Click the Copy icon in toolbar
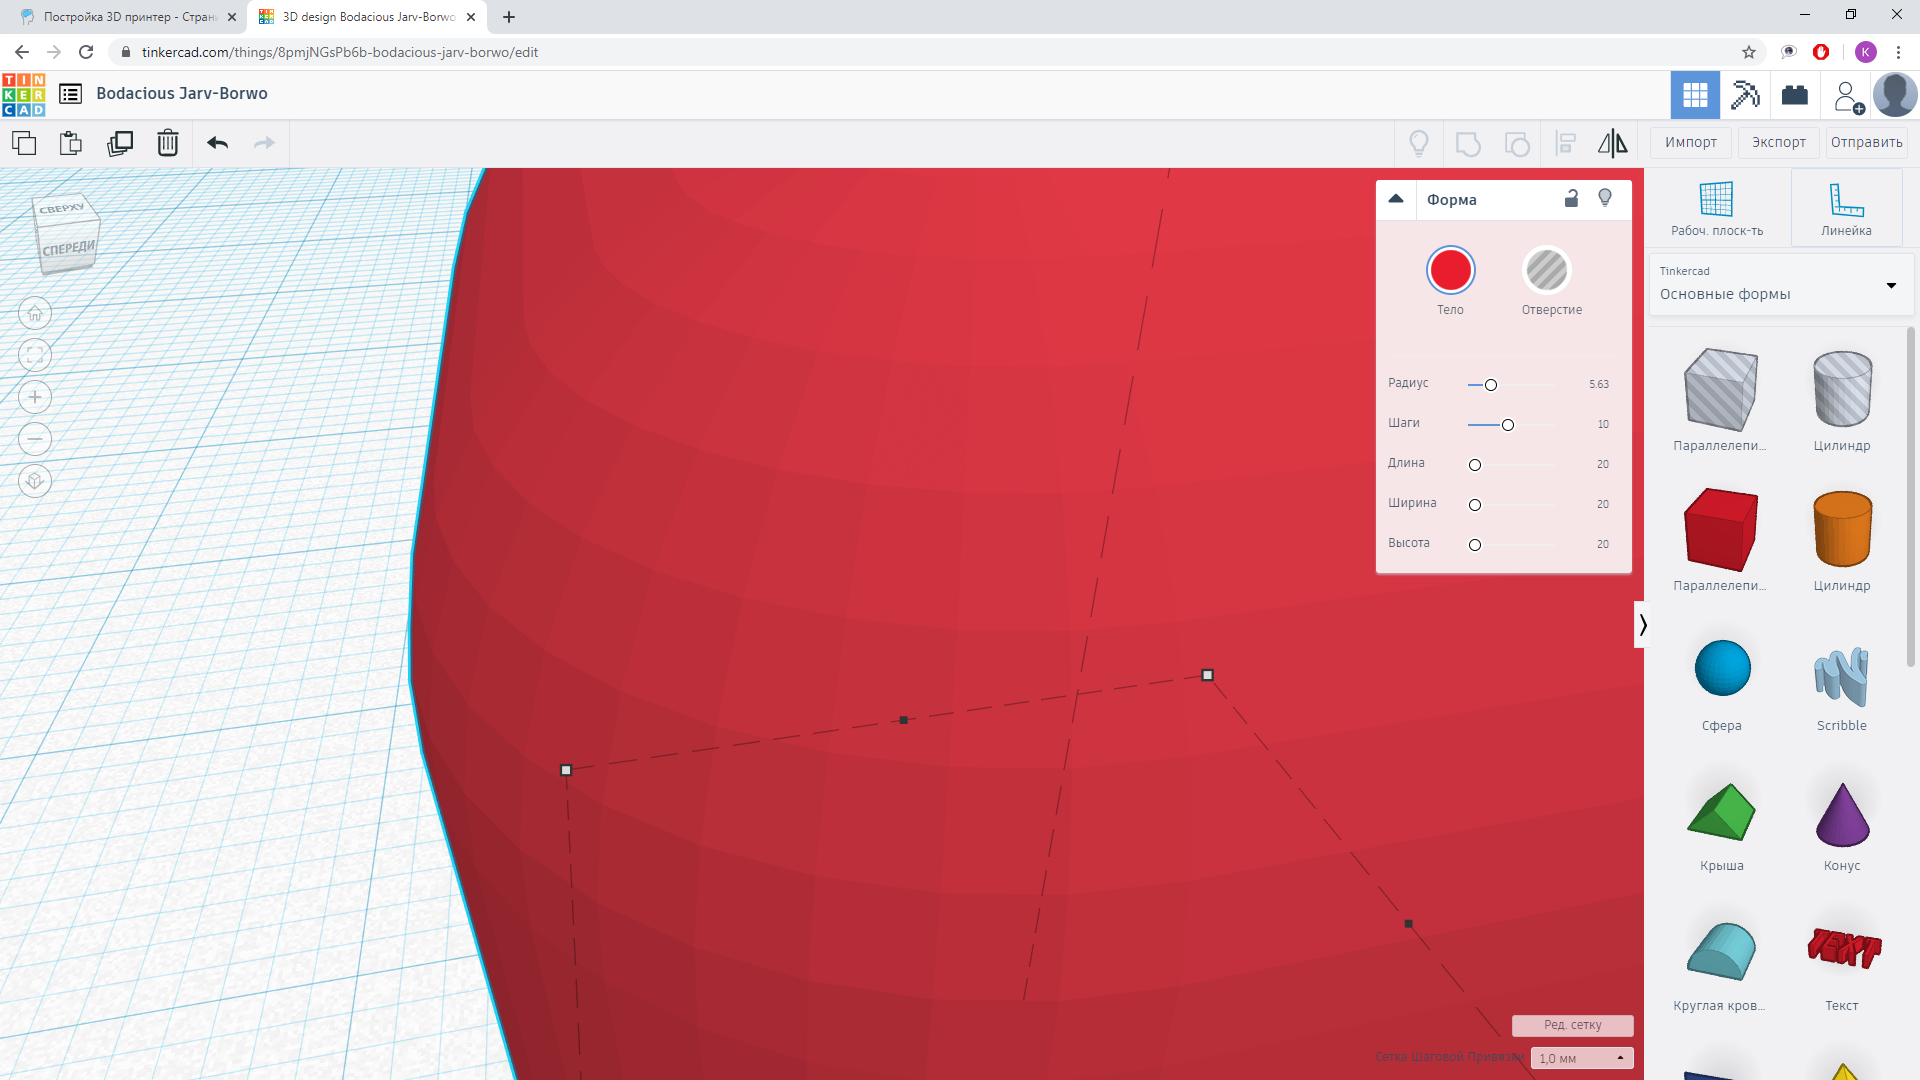 pos(24,143)
